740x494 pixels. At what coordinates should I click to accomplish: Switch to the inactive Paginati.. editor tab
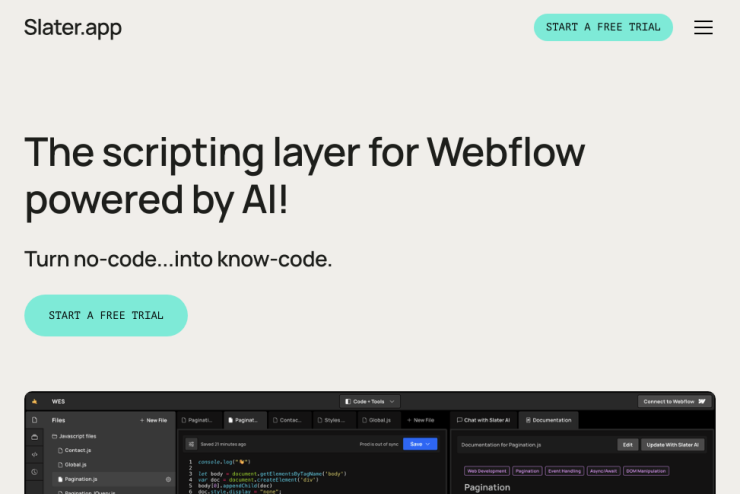198,420
